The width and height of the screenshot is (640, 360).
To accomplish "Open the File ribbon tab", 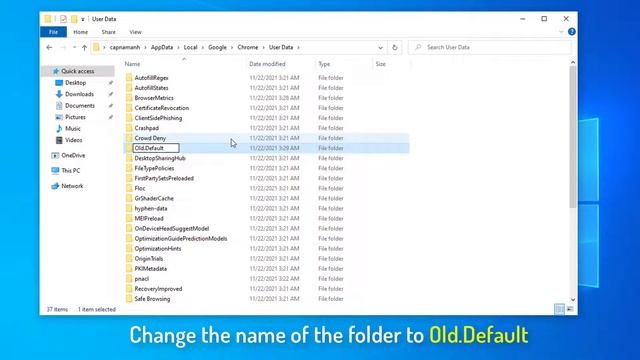I will click(53, 32).
